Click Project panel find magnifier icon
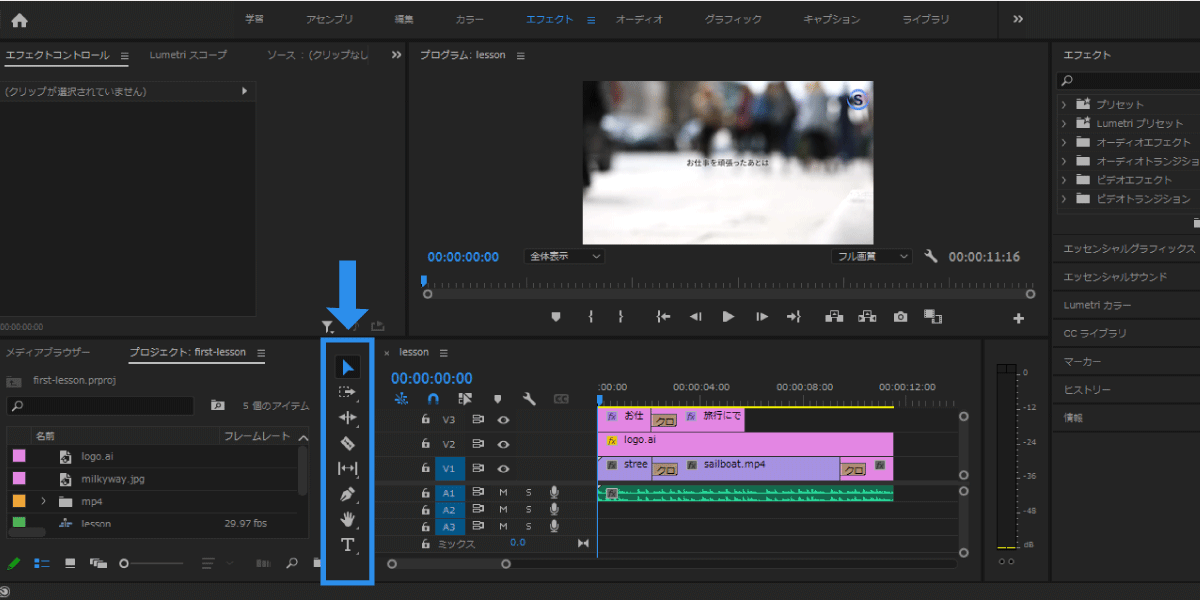Viewport: 1200px width, 600px height. point(290,563)
